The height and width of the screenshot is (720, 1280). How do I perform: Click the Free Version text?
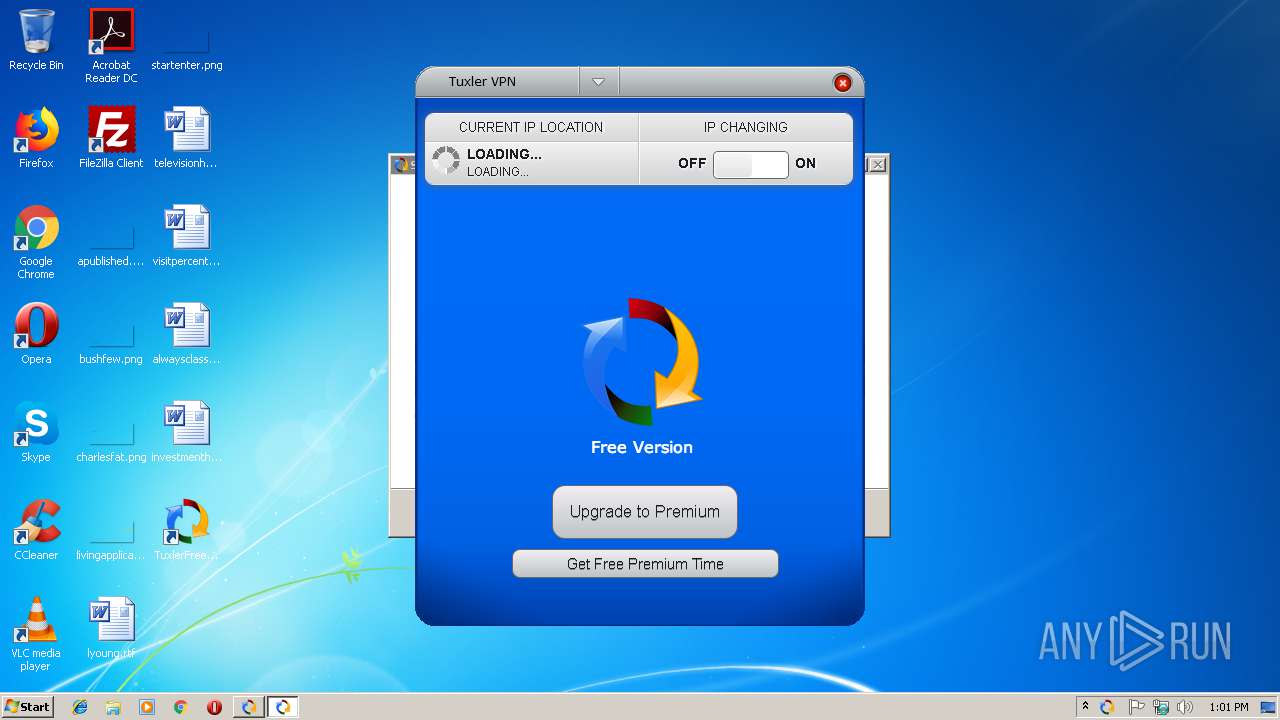(x=642, y=447)
